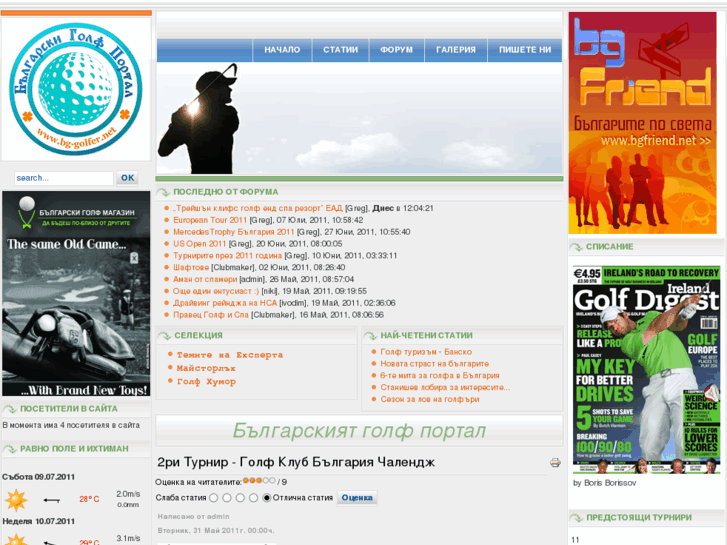The width and height of the screenshot is (727, 545).
Task: Click the 28° C temperature value
Action: 89,500
